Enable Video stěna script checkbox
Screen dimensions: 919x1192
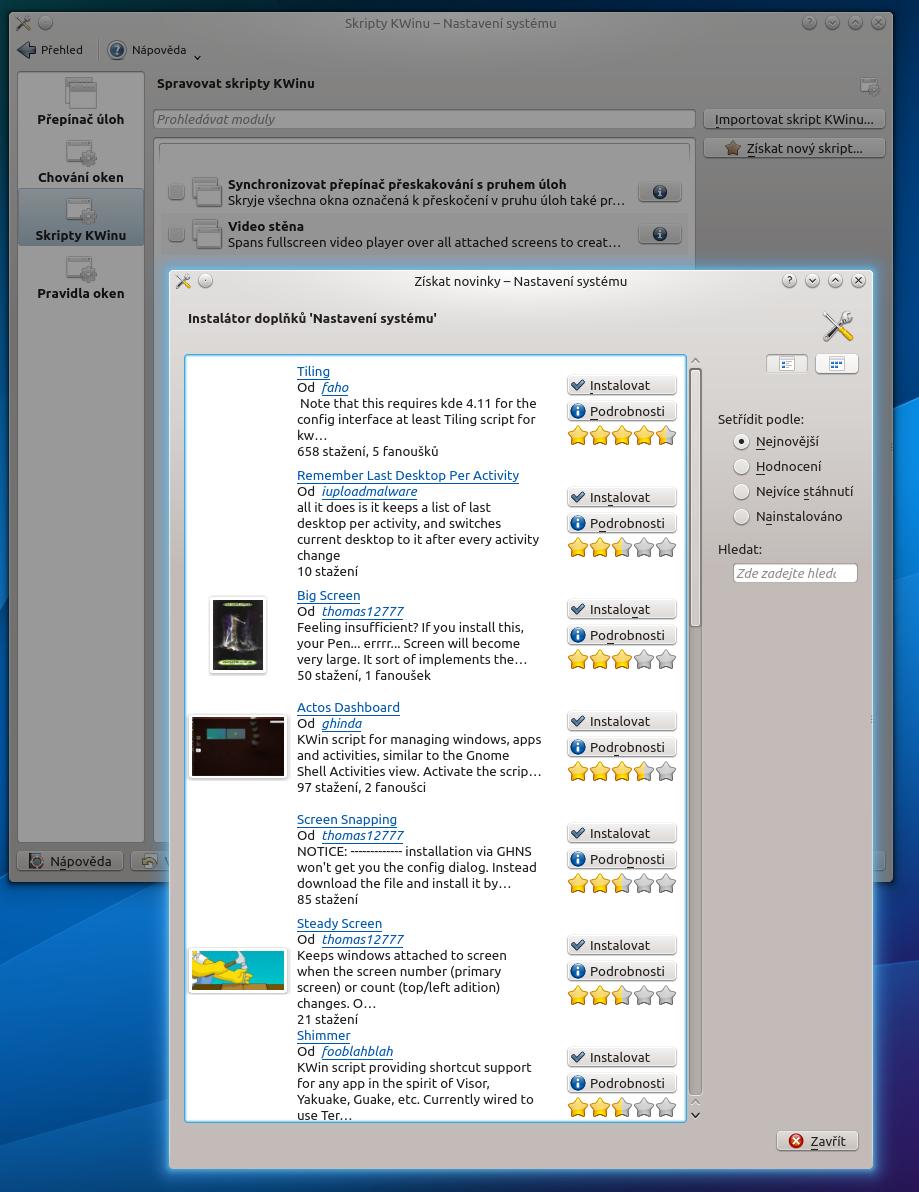click(x=176, y=234)
